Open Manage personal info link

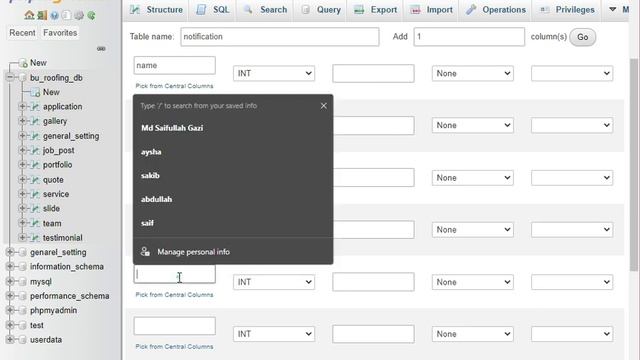[x=193, y=252]
